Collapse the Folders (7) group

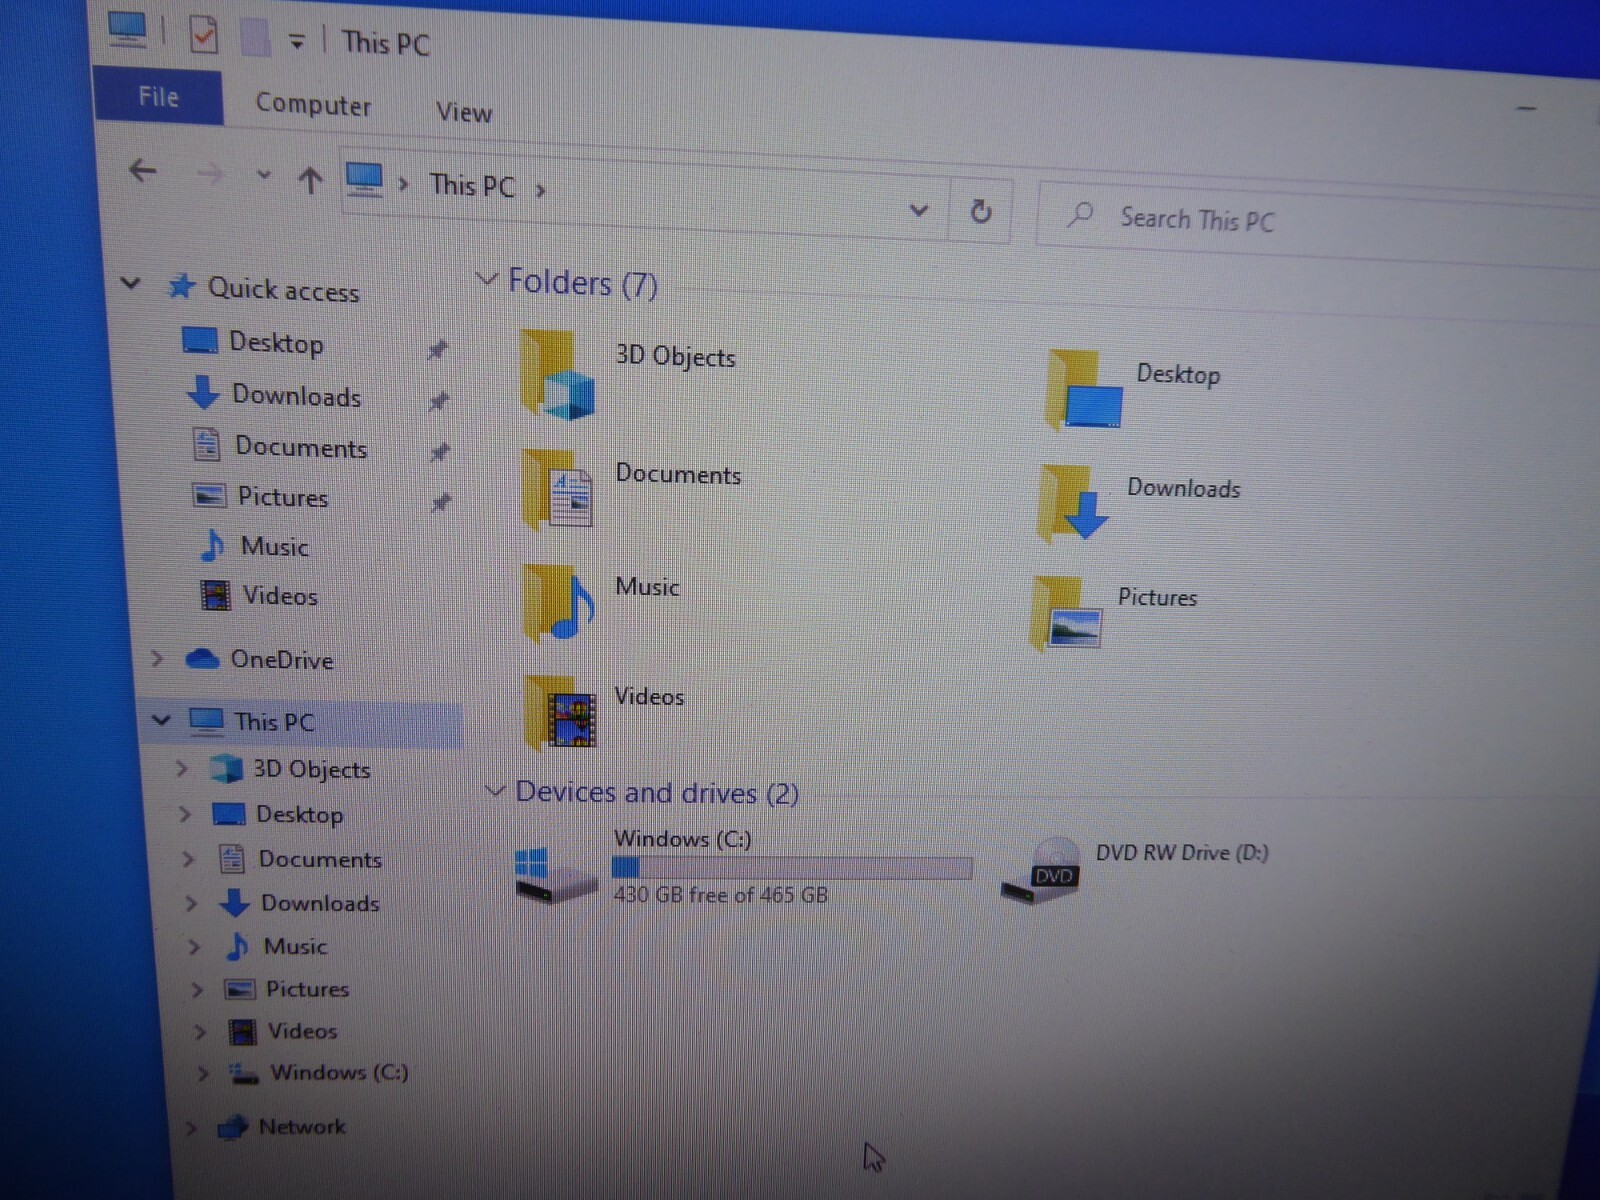pos(487,278)
